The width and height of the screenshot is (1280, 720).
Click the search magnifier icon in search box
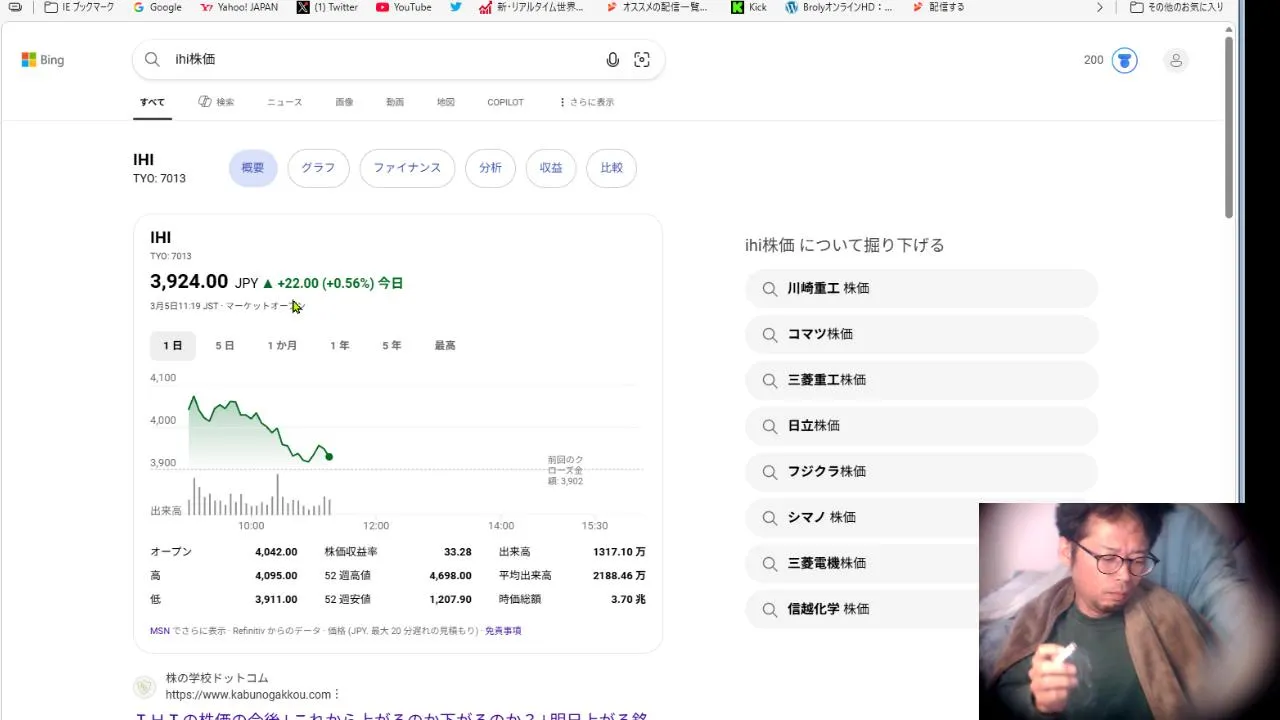tap(152, 59)
